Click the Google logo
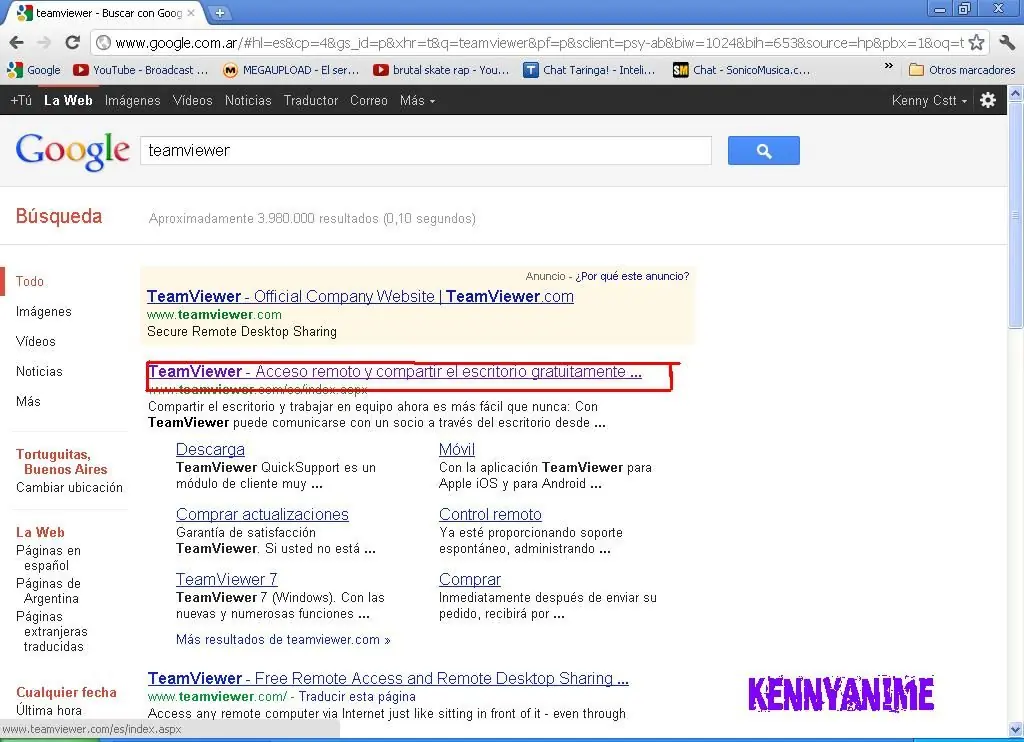Screen dimensions: 1024x742 72,152
